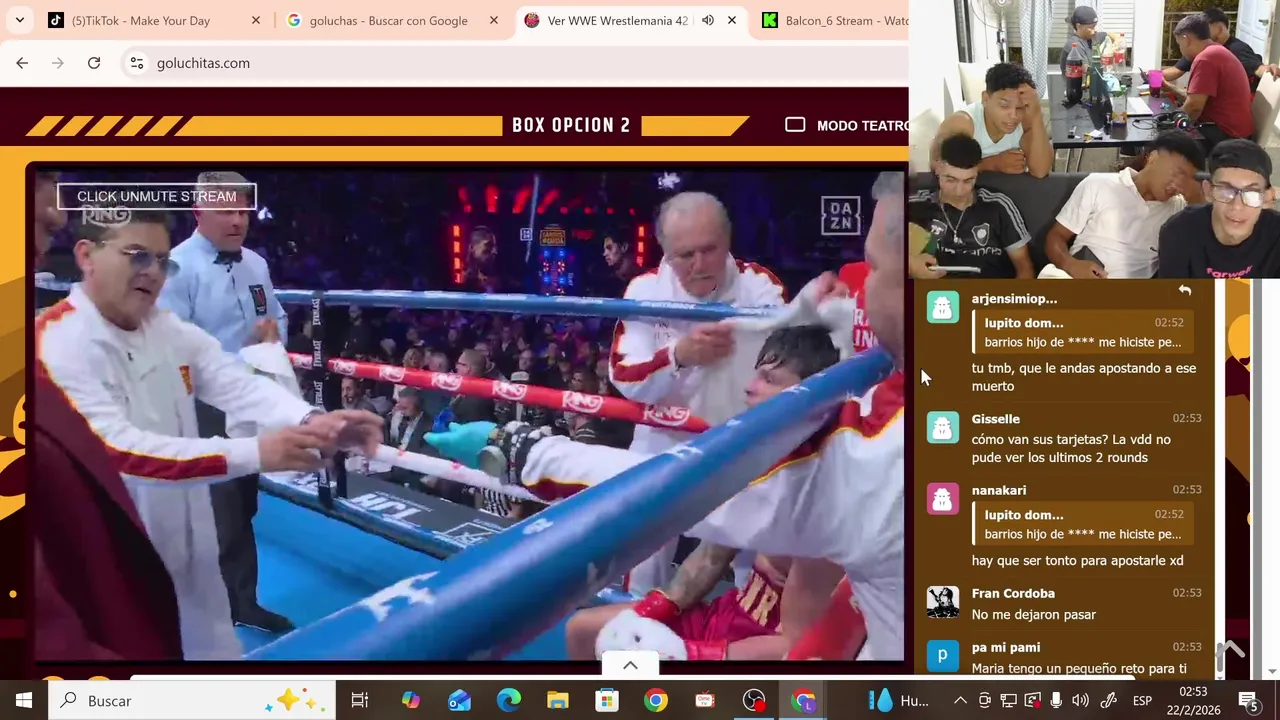This screenshot has height=720, width=1280.
Task: Open clock showing 02:53 22/2/2026
Action: (1192, 701)
